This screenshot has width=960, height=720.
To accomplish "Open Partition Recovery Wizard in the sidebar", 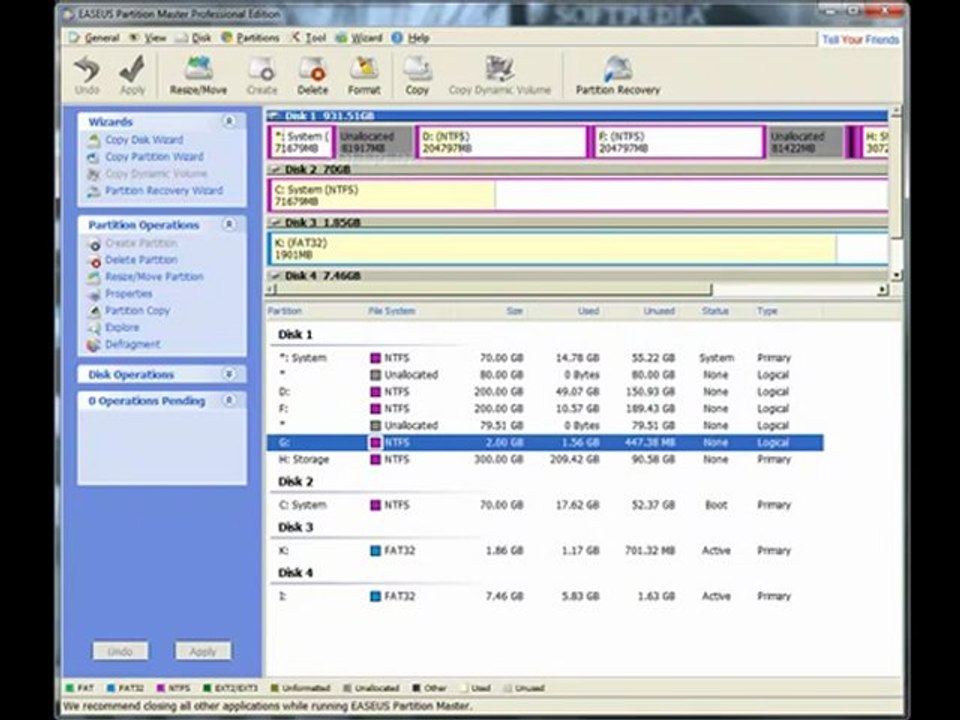I will coord(163,190).
